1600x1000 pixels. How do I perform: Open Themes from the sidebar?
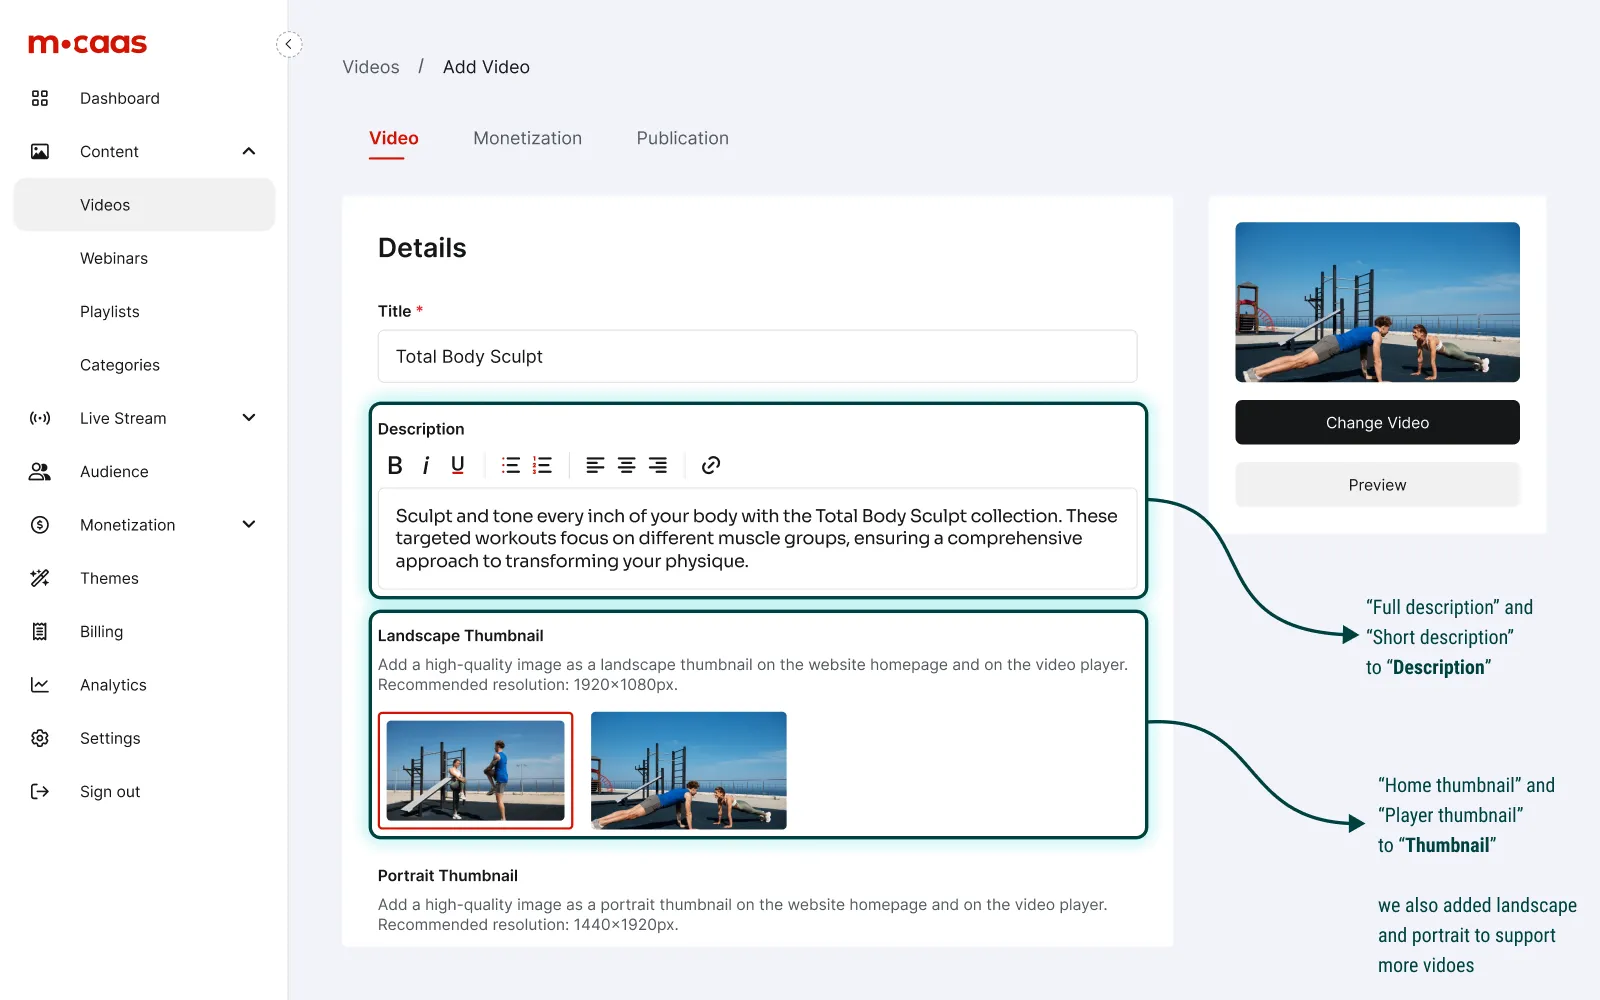pyautogui.click(x=109, y=577)
